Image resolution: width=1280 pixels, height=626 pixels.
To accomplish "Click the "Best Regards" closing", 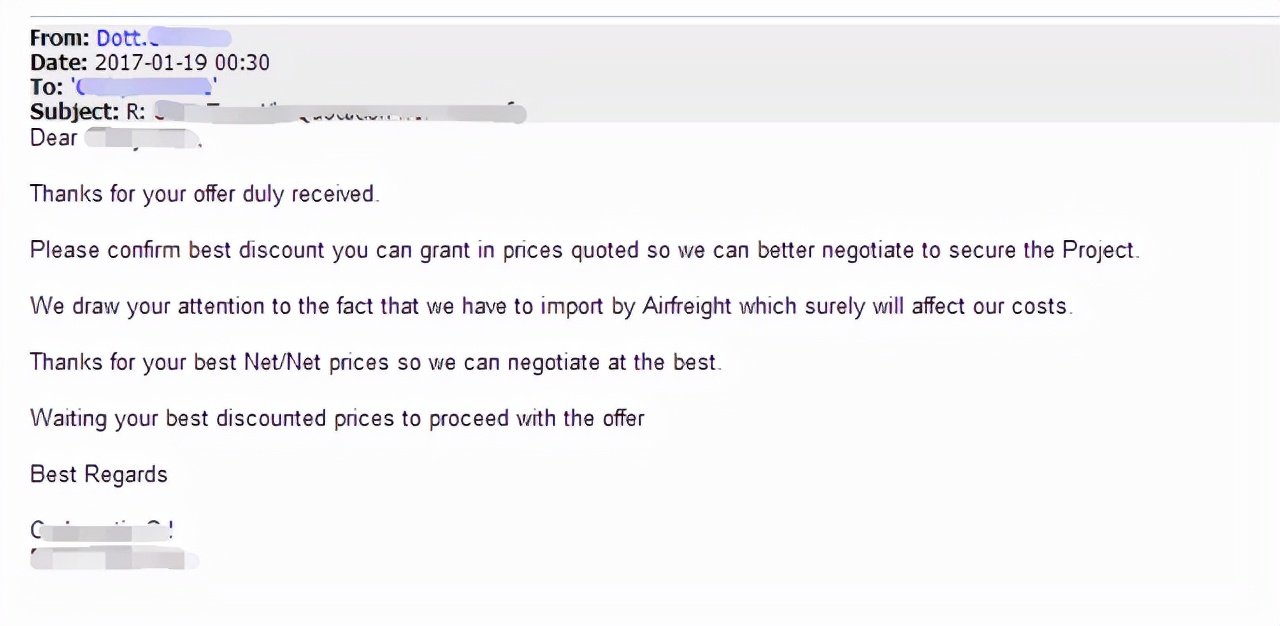I will (99, 474).
